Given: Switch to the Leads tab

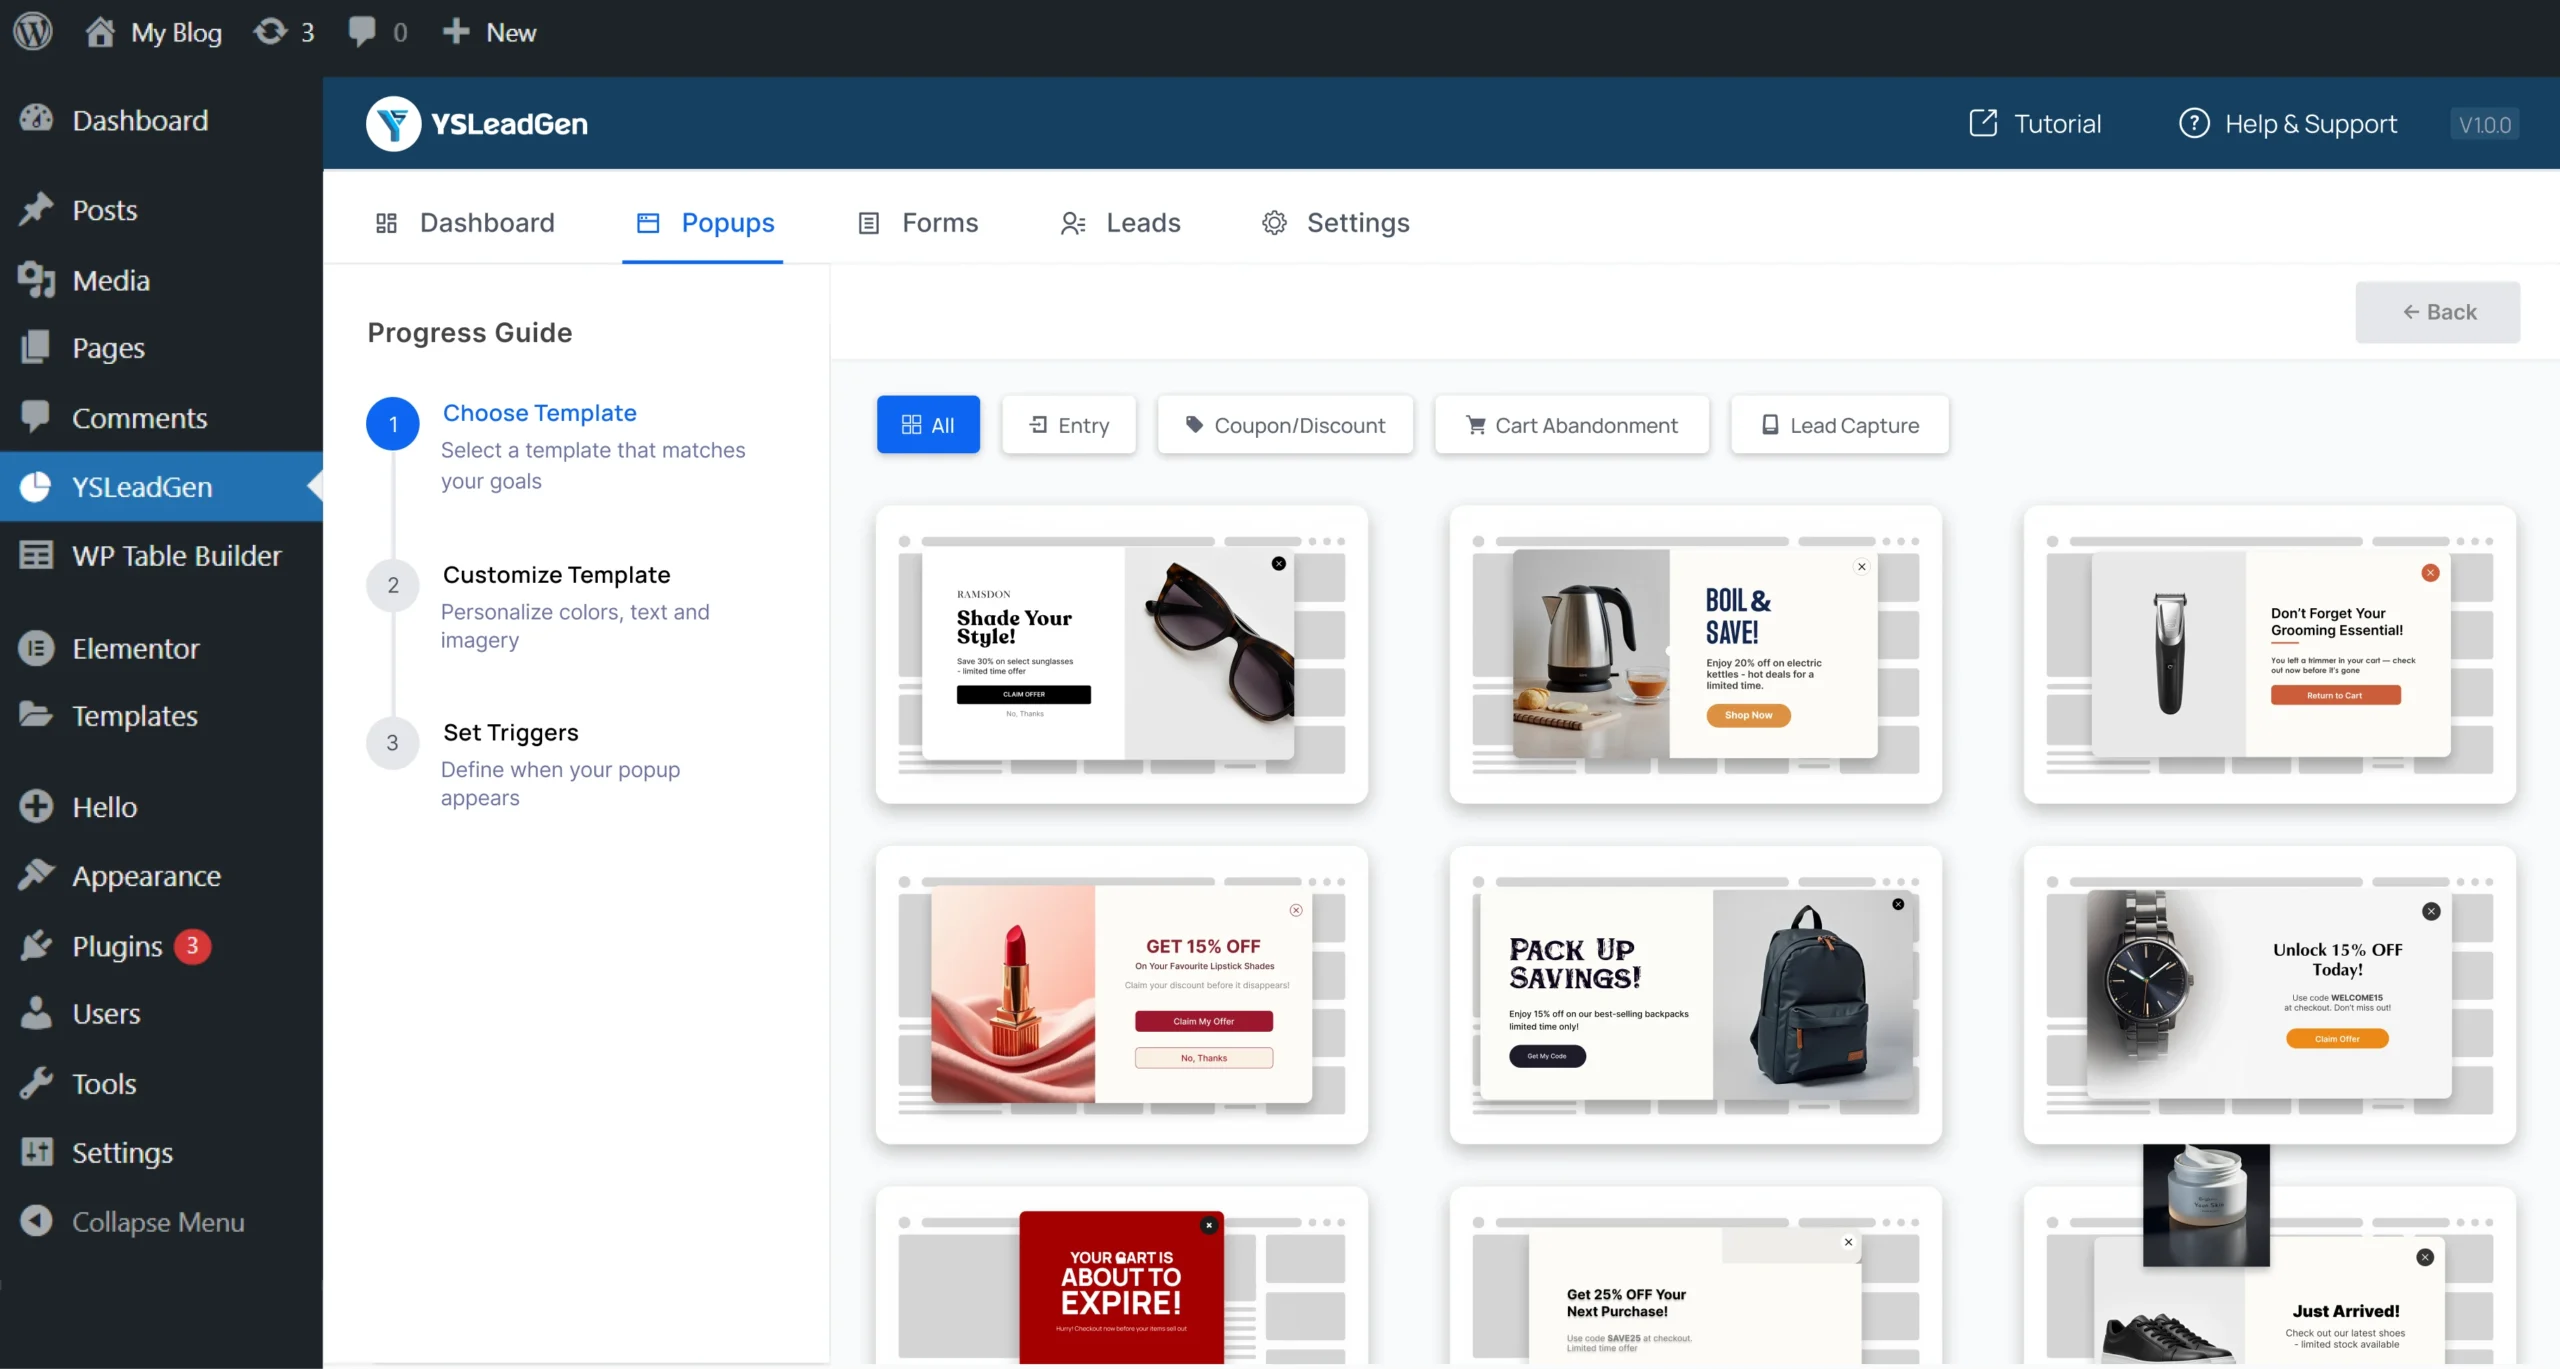Looking at the screenshot, I should coord(1120,222).
